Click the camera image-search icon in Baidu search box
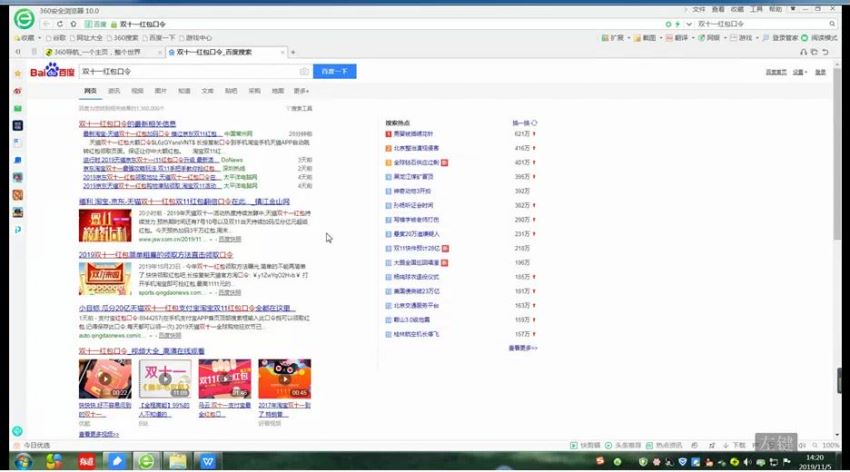 304,72
